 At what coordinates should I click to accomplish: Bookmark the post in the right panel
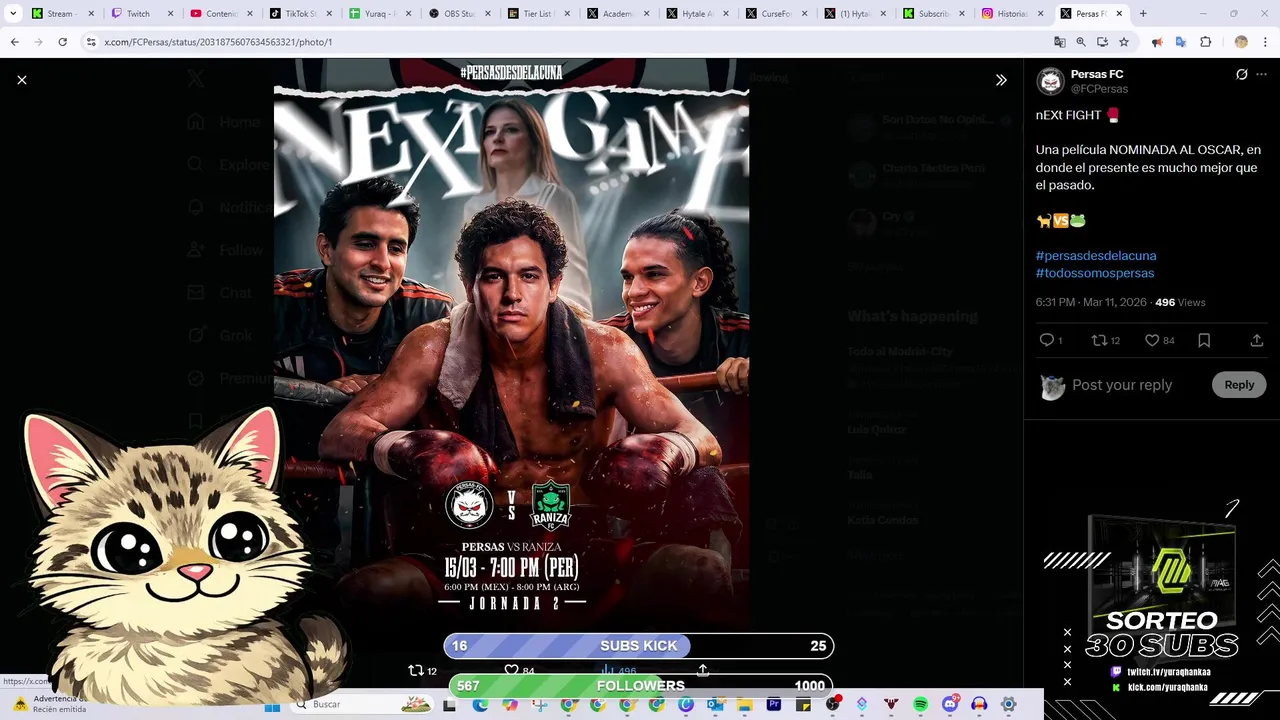click(x=1204, y=340)
